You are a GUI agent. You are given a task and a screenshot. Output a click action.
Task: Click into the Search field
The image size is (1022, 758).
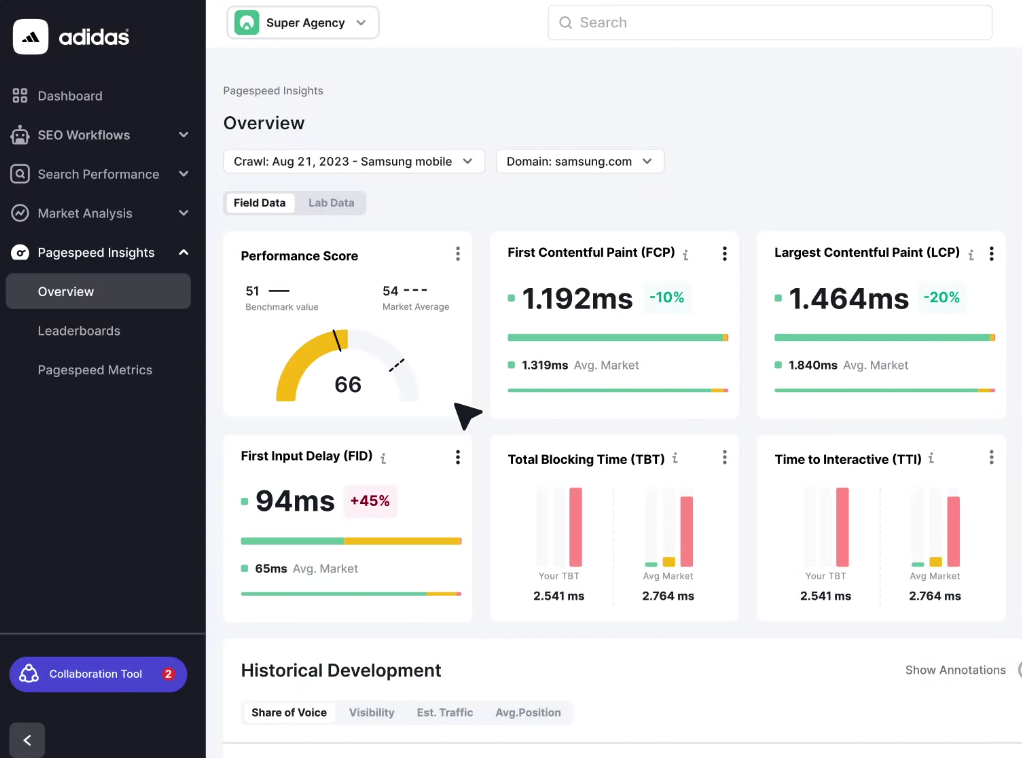770,22
